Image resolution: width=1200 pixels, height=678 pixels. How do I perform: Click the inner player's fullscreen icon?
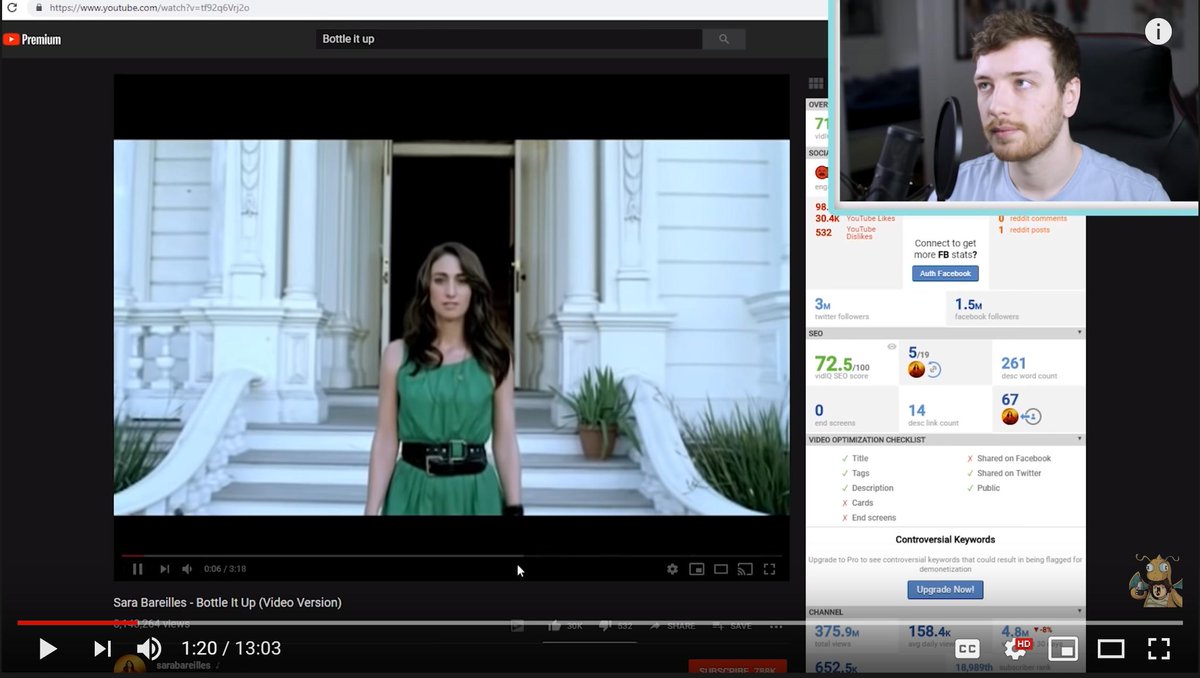(769, 569)
